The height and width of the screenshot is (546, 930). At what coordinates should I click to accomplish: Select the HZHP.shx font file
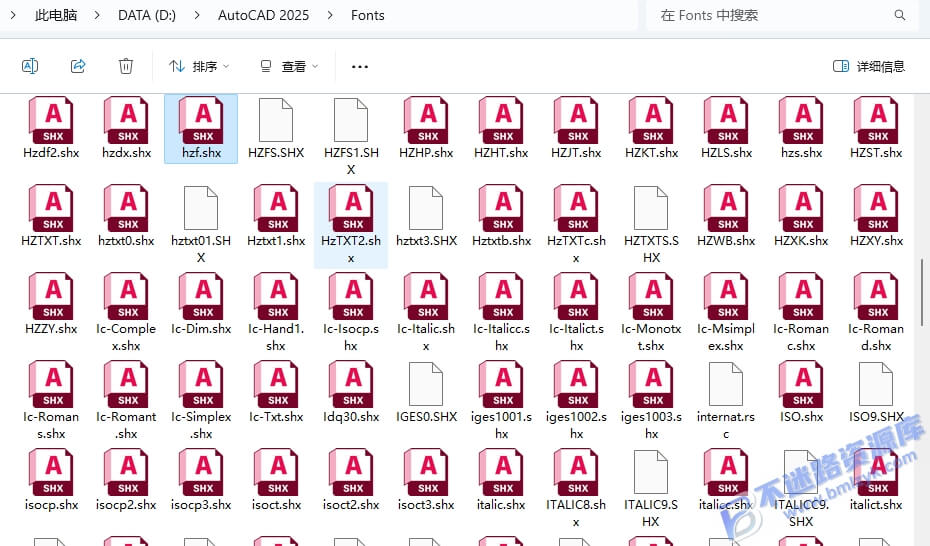pyautogui.click(x=426, y=129)
